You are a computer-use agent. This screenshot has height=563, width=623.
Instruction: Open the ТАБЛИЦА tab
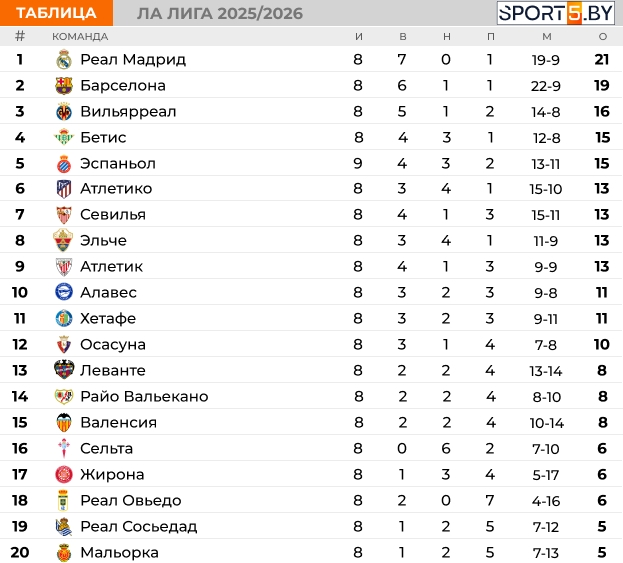coord(56,13)
